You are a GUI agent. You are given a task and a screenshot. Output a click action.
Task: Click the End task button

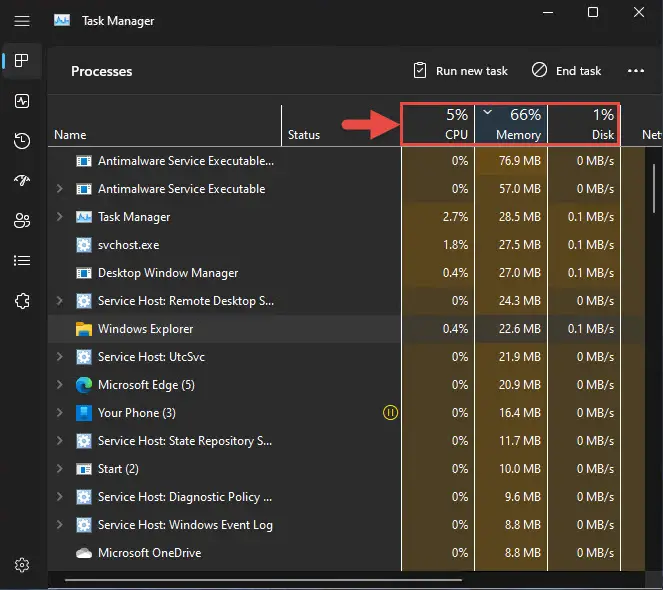point(566,71)
